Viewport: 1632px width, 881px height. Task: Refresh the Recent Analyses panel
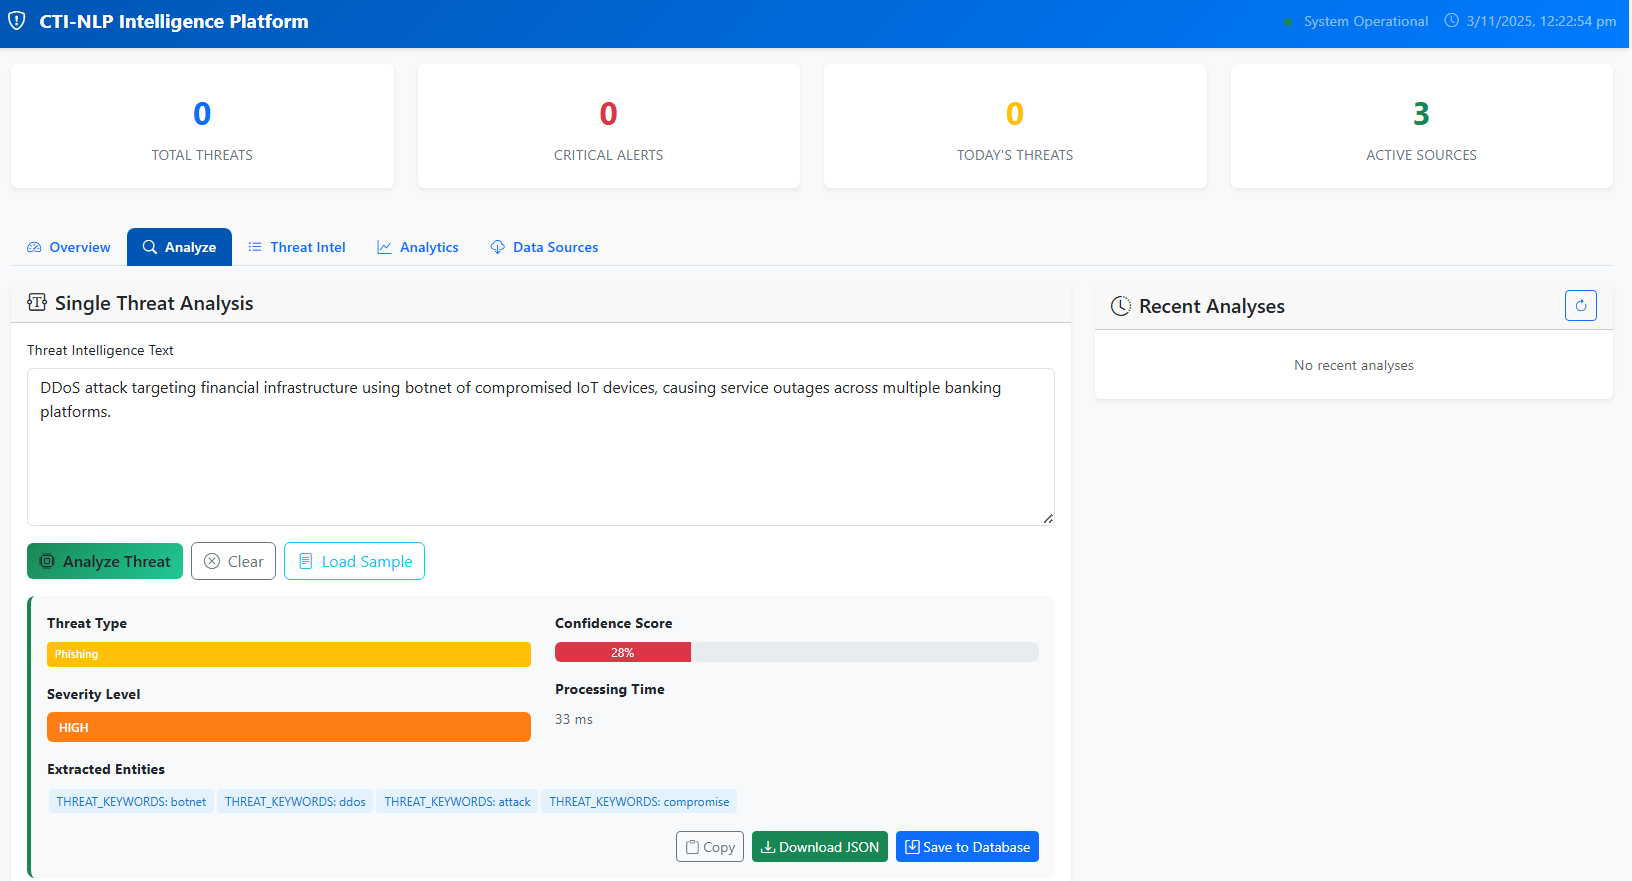(x=1581, y=306)
